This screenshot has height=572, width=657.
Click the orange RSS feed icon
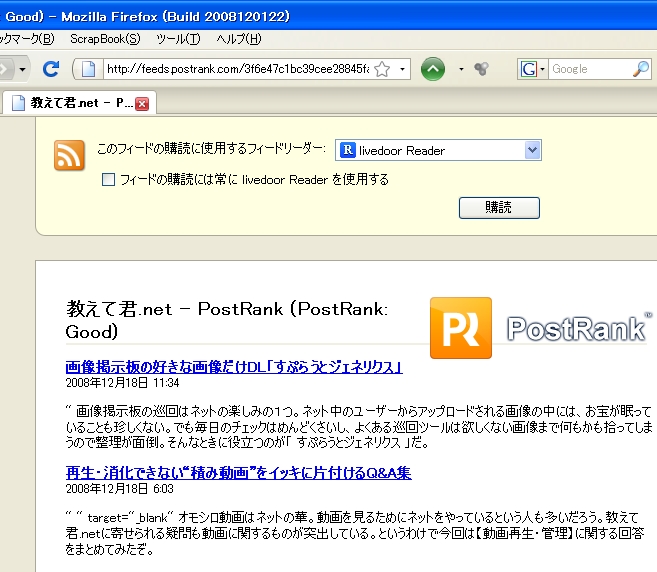[x=69, y=155]
